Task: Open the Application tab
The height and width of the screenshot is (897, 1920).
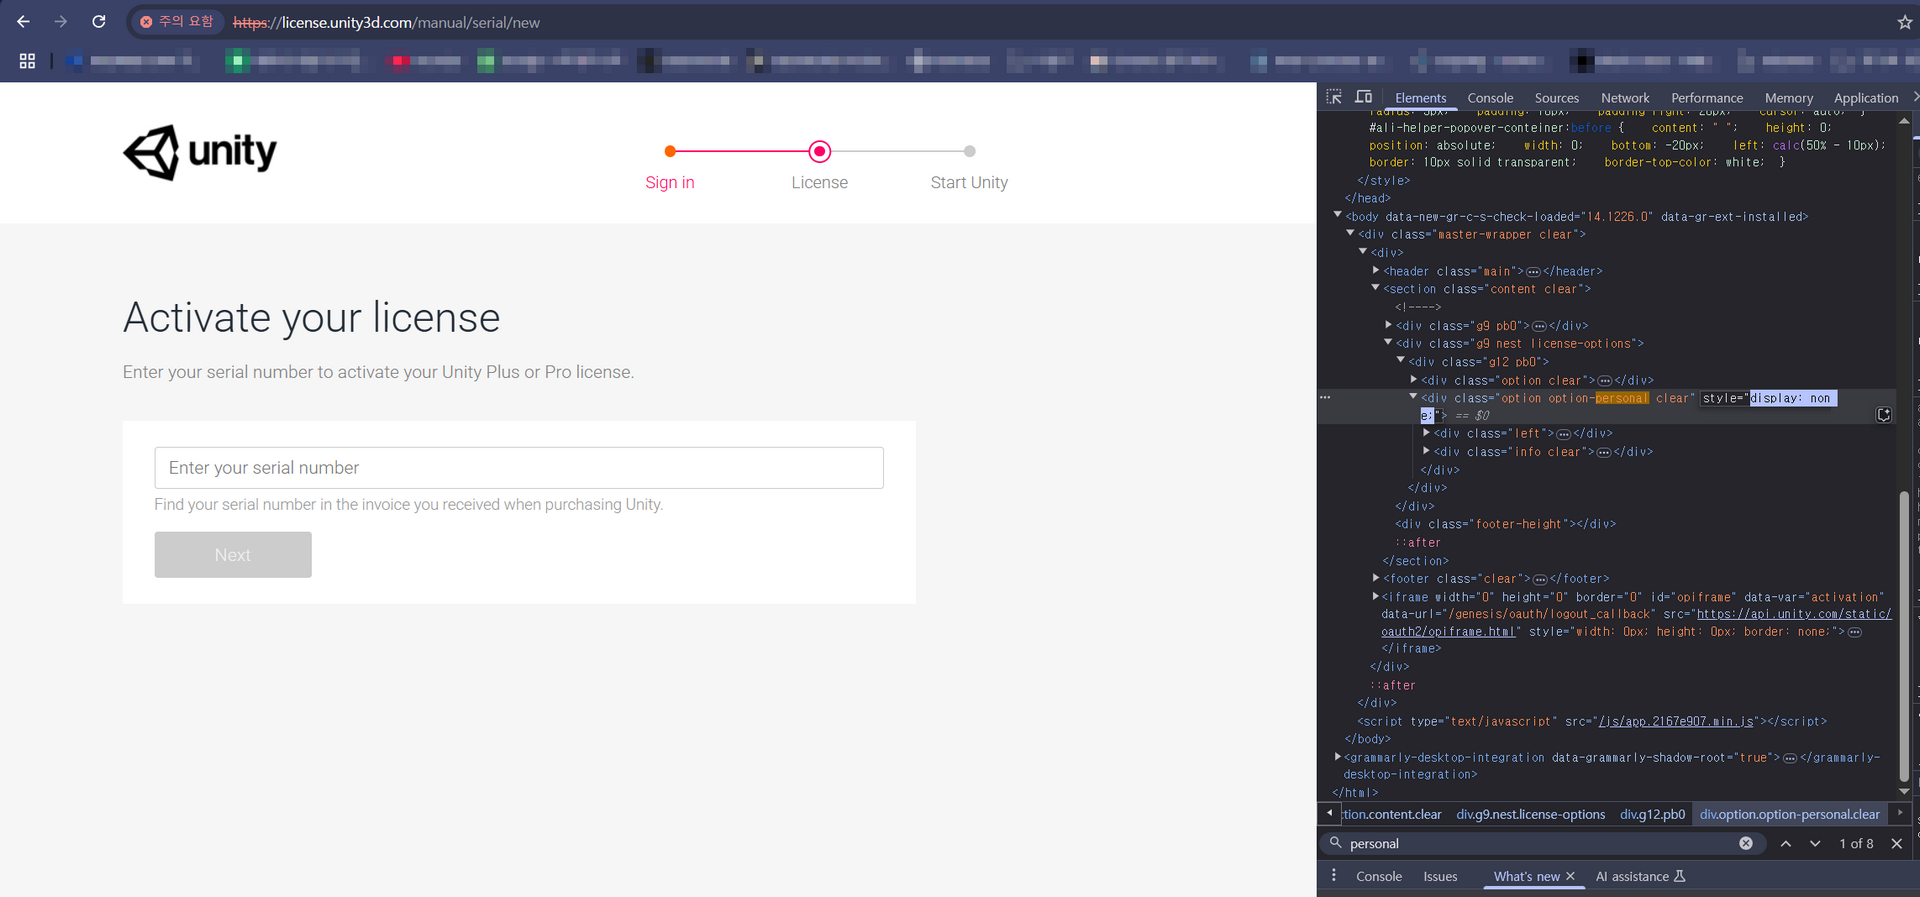Action: 1866,98
